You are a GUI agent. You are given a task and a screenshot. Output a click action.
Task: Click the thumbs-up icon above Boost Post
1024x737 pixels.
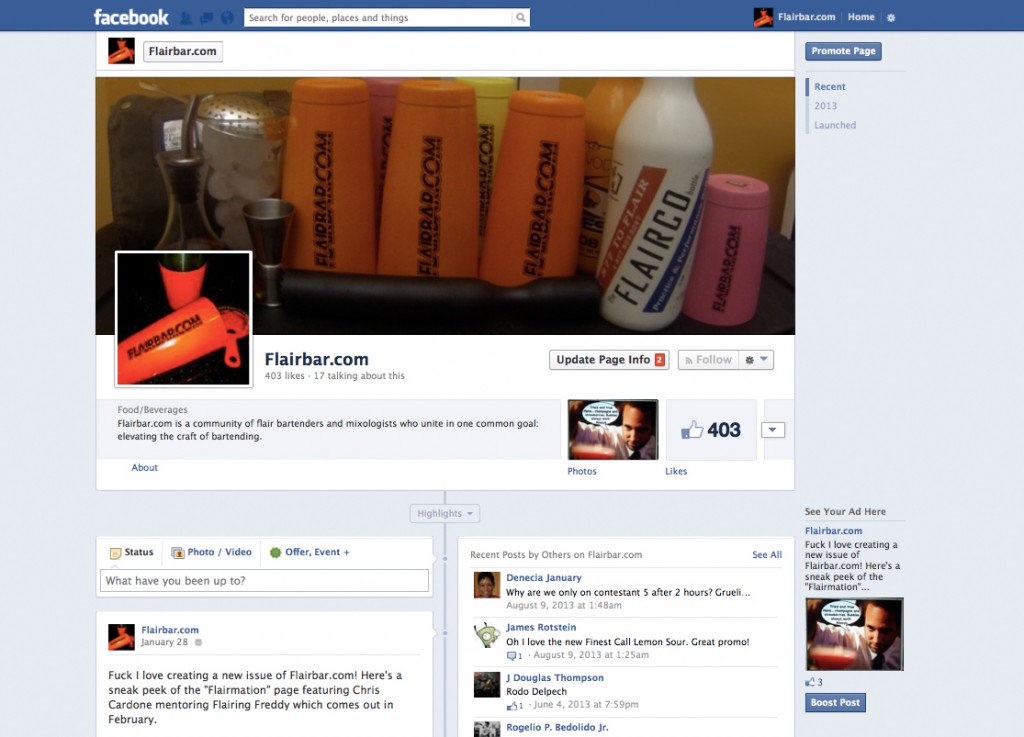coord(810,682)
